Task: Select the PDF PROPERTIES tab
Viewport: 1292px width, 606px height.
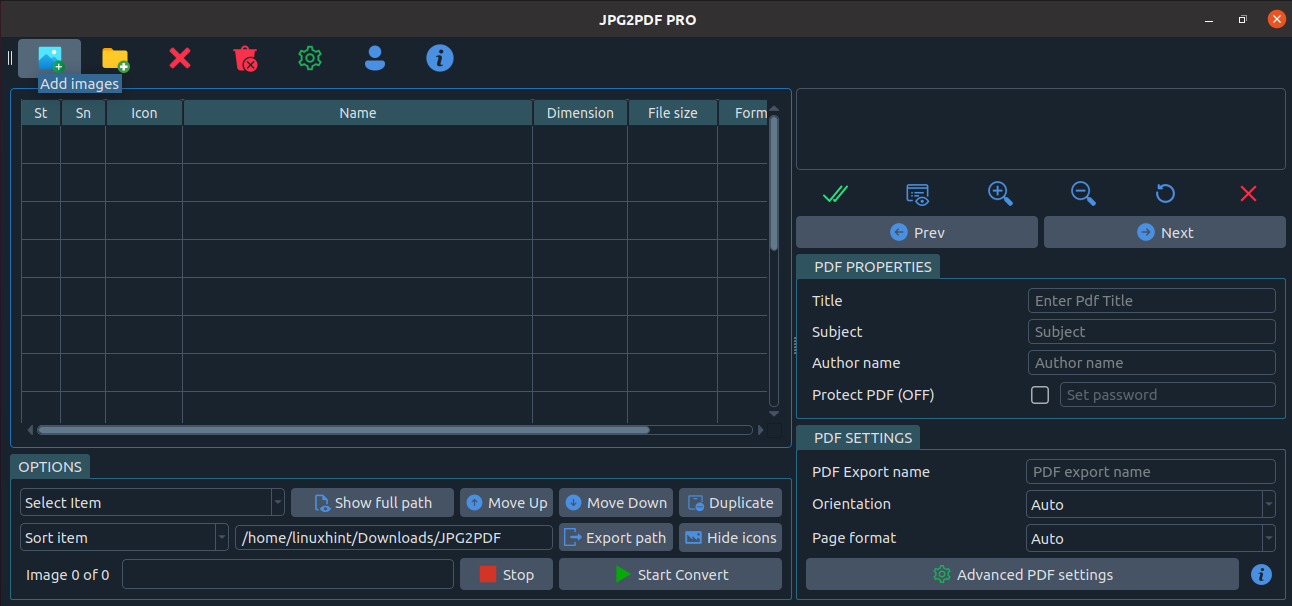Action: pyautogui.click(x=869, y=267)
